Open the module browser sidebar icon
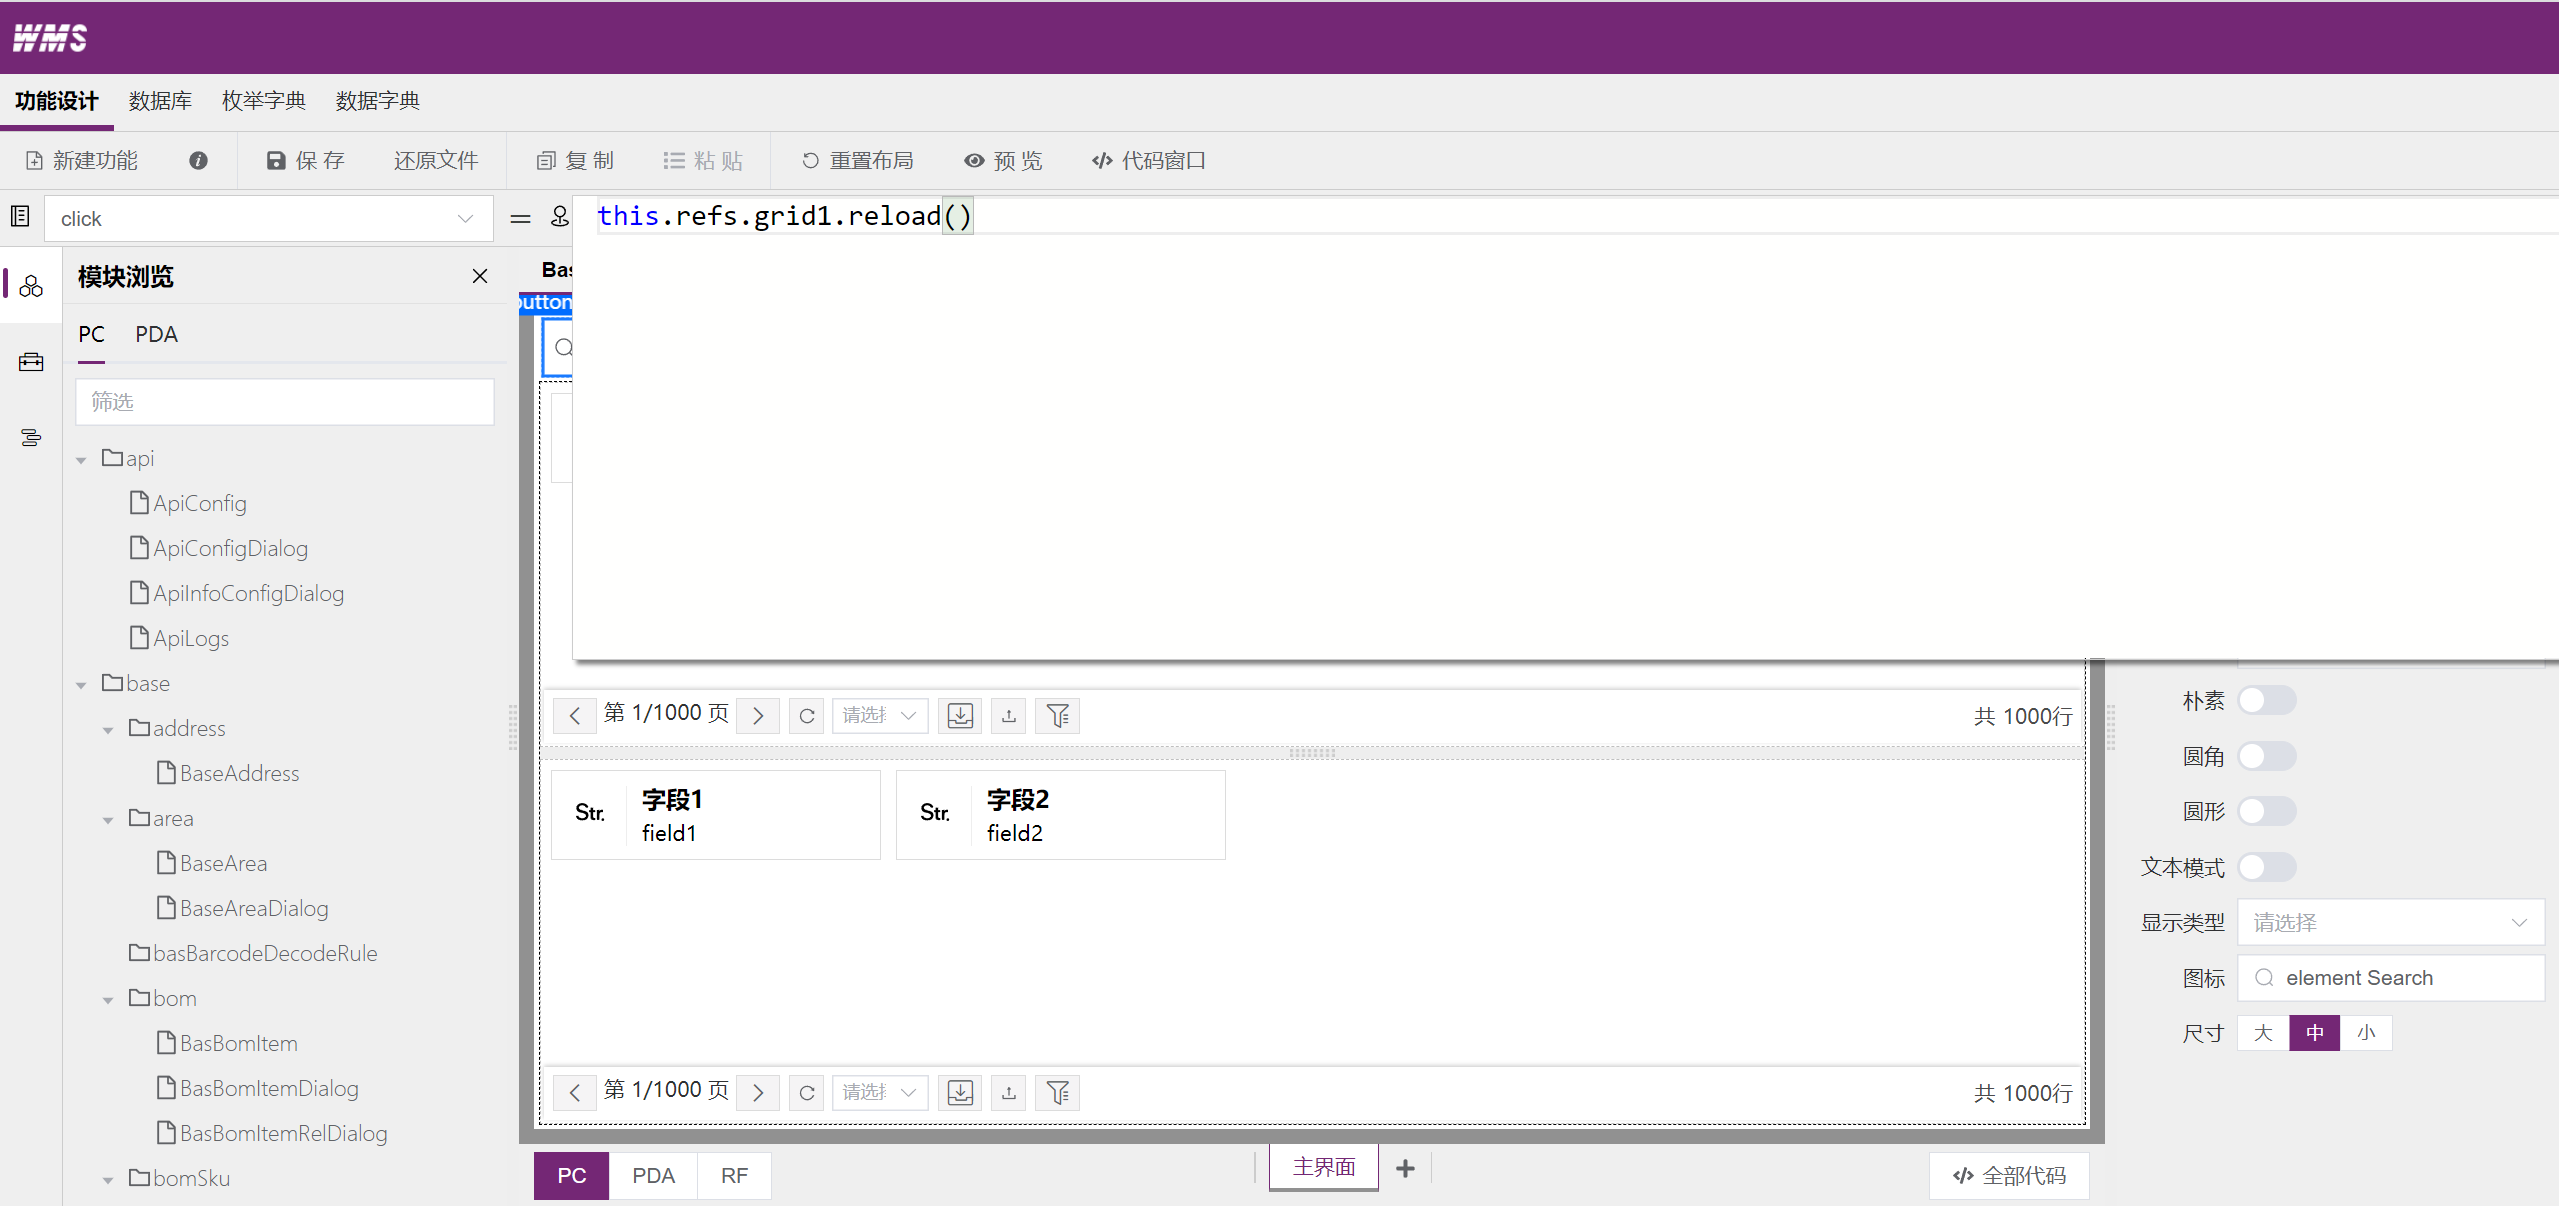The width and height of the screenshot is (2559, 1206). tap(31, 287)
